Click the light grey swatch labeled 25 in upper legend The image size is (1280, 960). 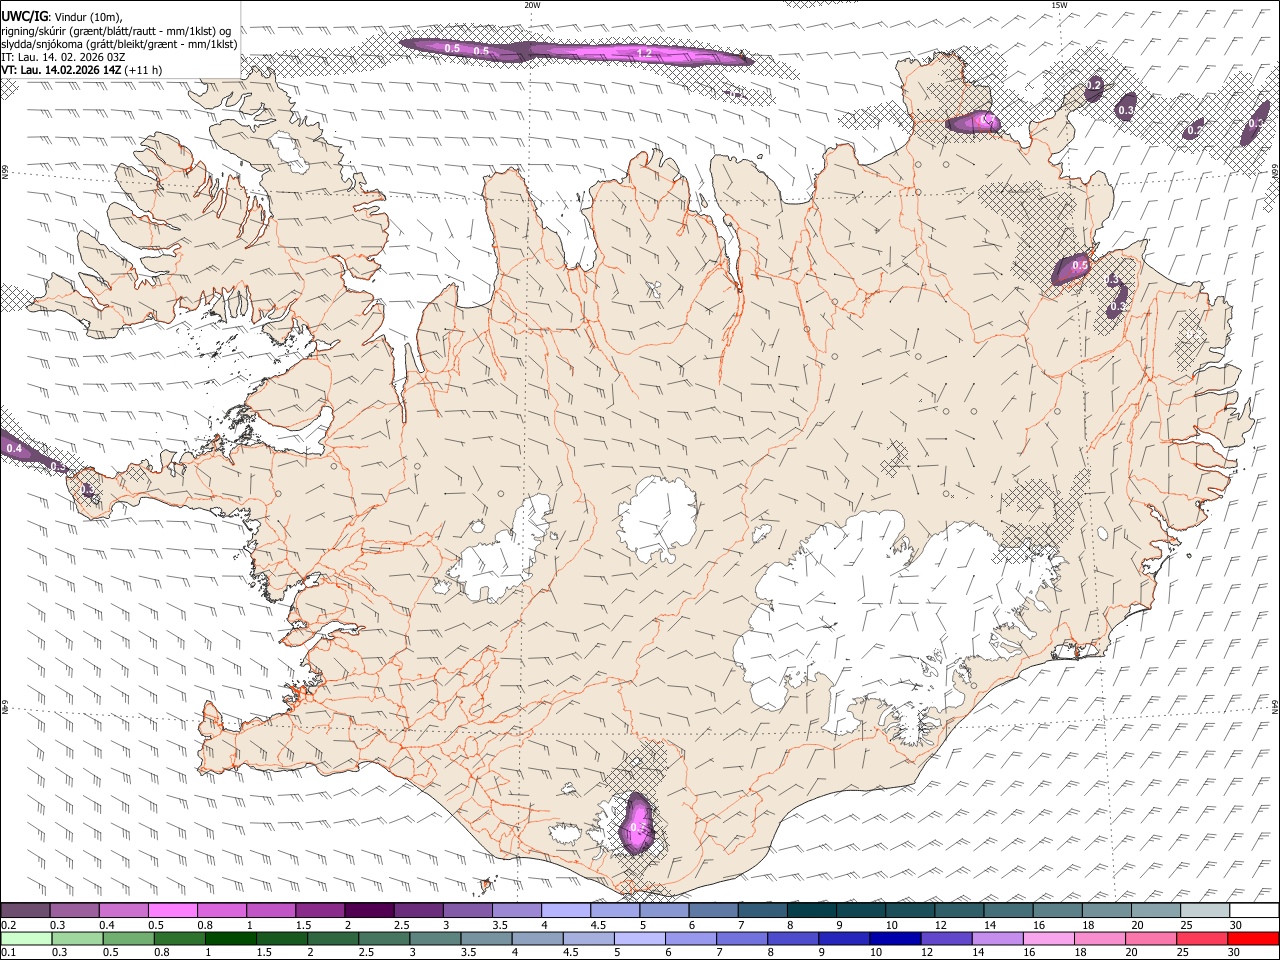coord(1205,910)
